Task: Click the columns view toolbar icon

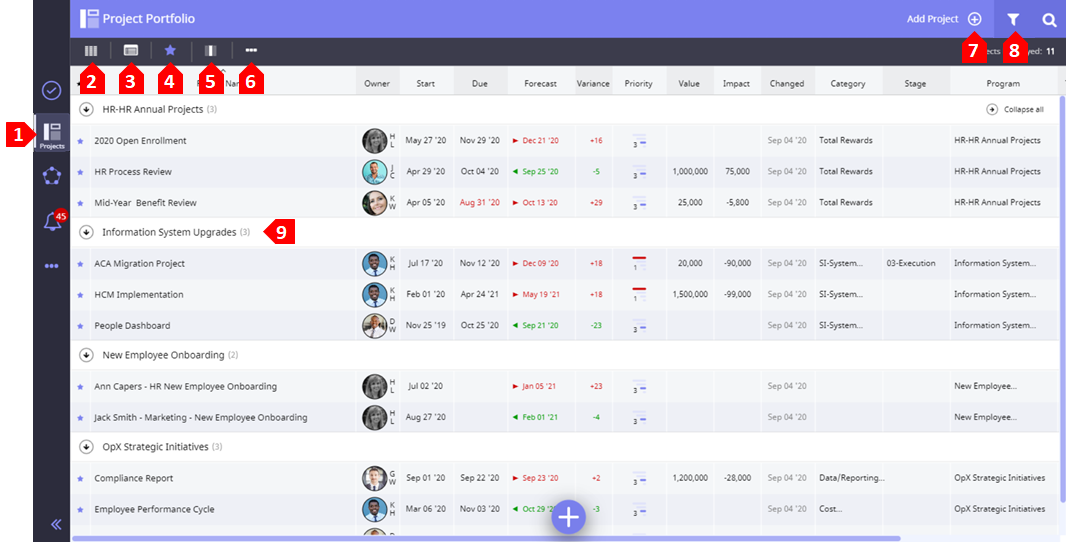Action: [91, 50]
